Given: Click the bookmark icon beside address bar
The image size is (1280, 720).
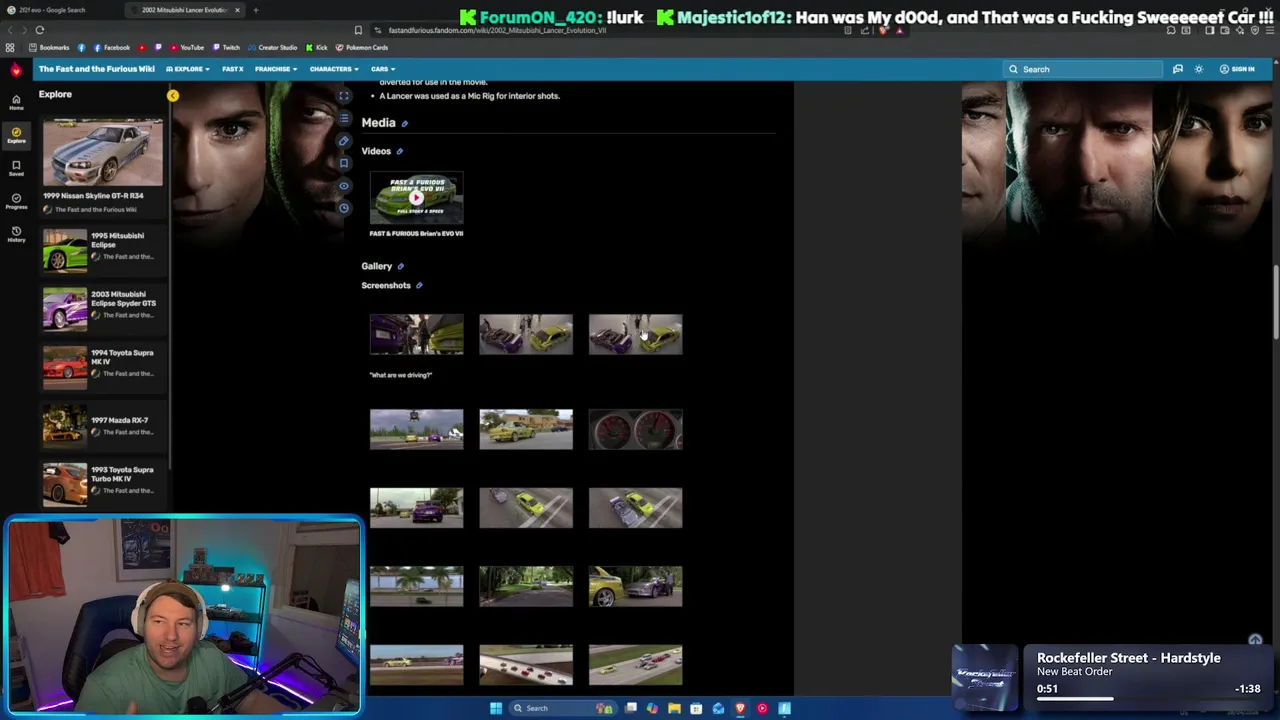Looking at the screenshot, I should tap(358, 30).
